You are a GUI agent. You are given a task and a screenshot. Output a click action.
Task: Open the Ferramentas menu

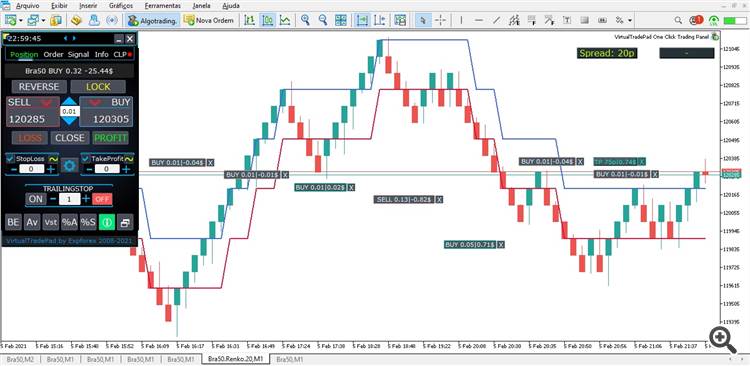tap(163, 6)
